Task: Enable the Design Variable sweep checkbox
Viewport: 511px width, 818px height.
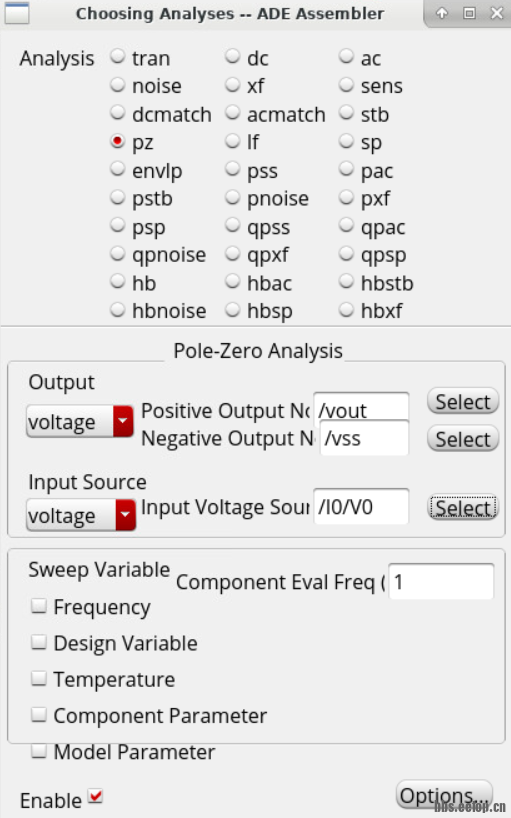Action: point(39,642)
